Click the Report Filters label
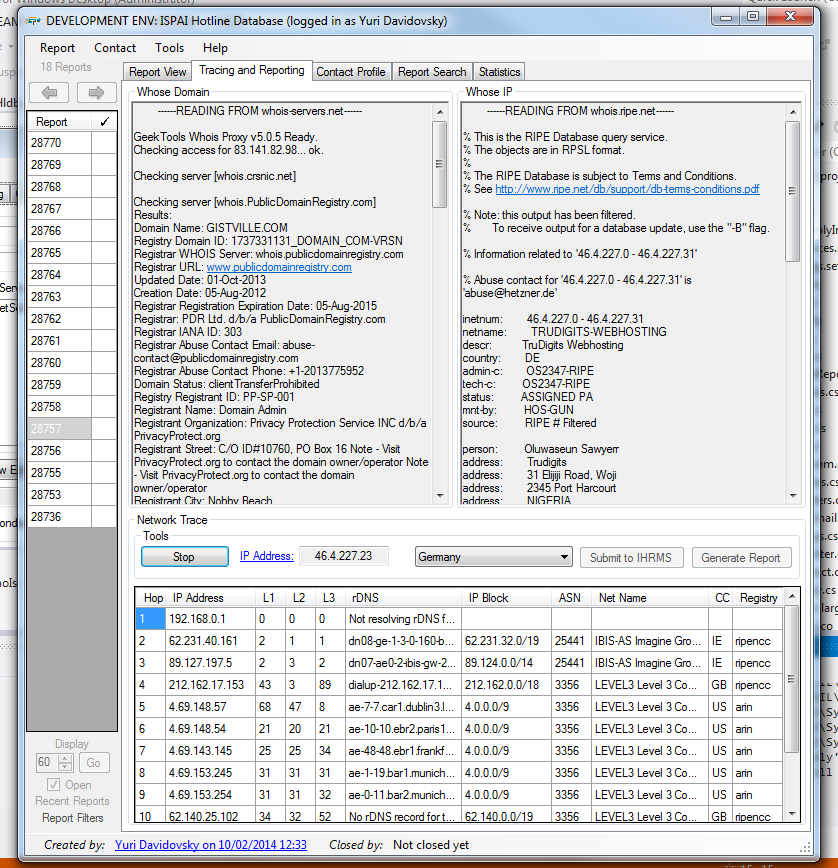838x868 pixels. pos(73,818)
